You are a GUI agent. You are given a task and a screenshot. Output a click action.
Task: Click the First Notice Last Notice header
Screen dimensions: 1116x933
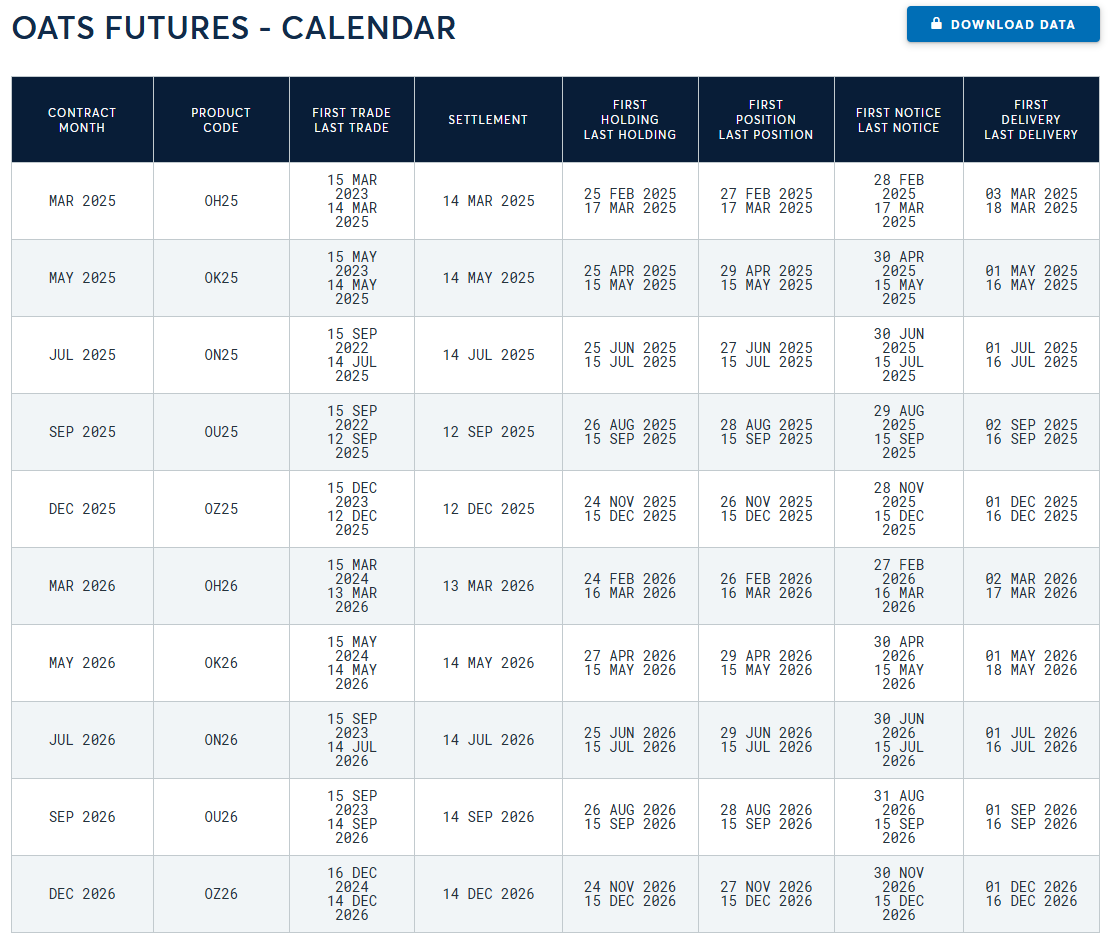coord(898,120)
